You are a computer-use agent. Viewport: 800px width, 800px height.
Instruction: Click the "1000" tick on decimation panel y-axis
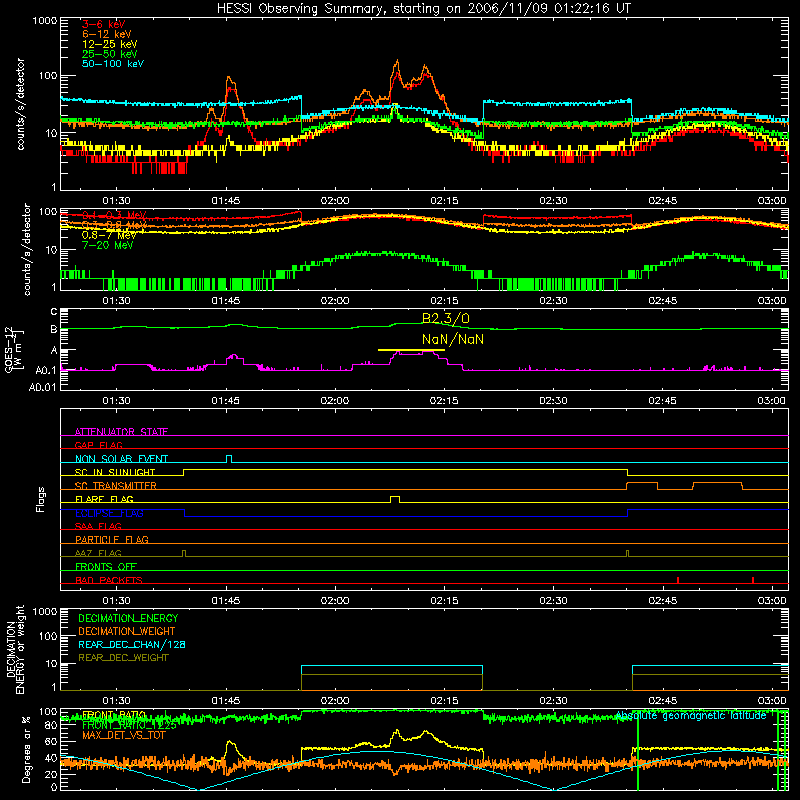click(x=44, y=611)
